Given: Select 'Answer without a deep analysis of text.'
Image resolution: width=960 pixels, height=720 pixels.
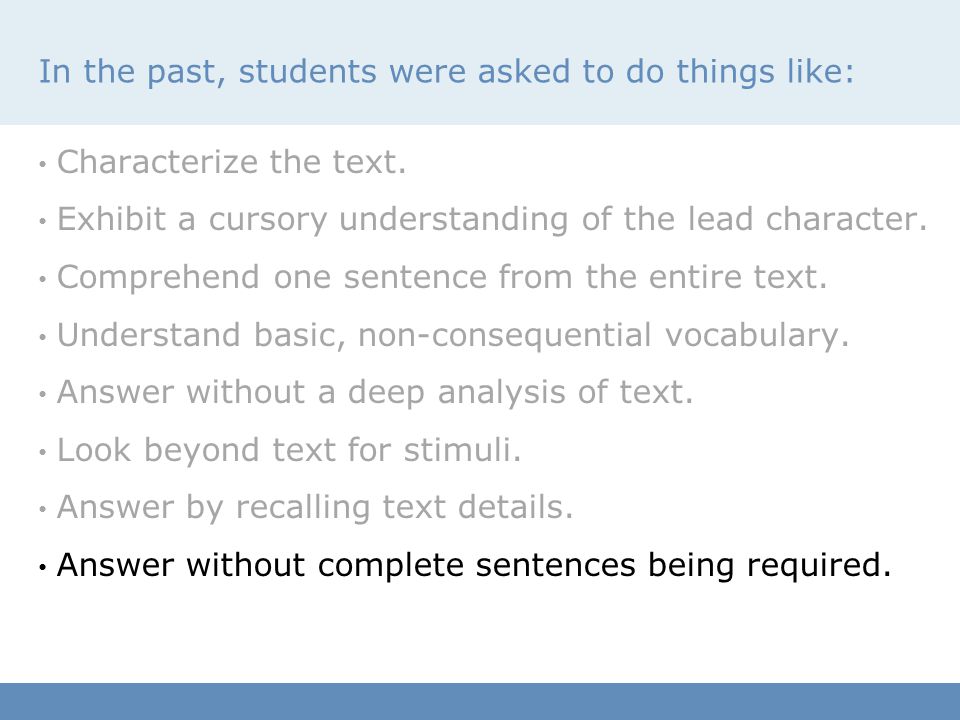Looking at the screenshot, I should click(375, 392).
